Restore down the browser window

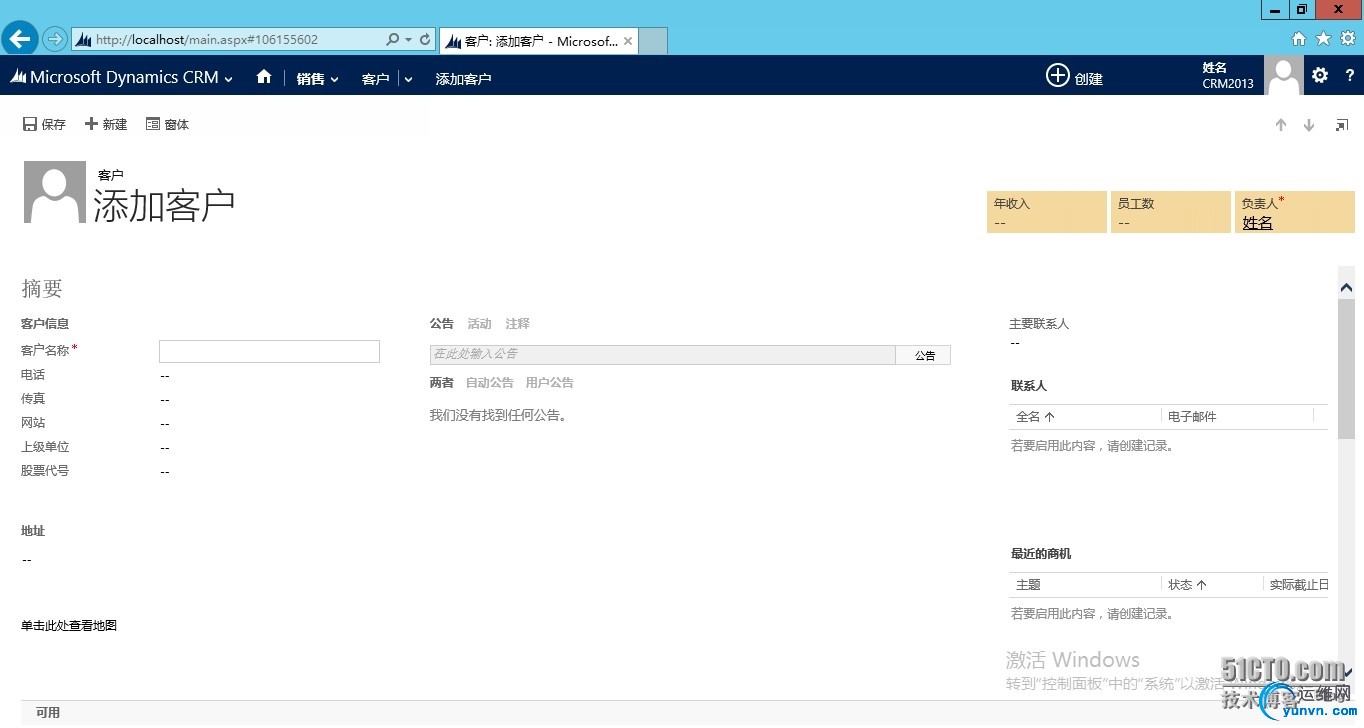tap(1302, 9)
